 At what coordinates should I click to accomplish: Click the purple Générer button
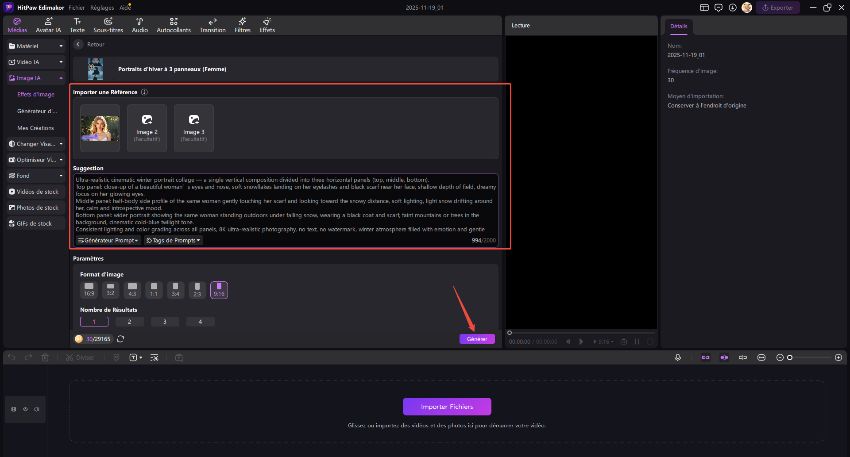click(477, 339)
